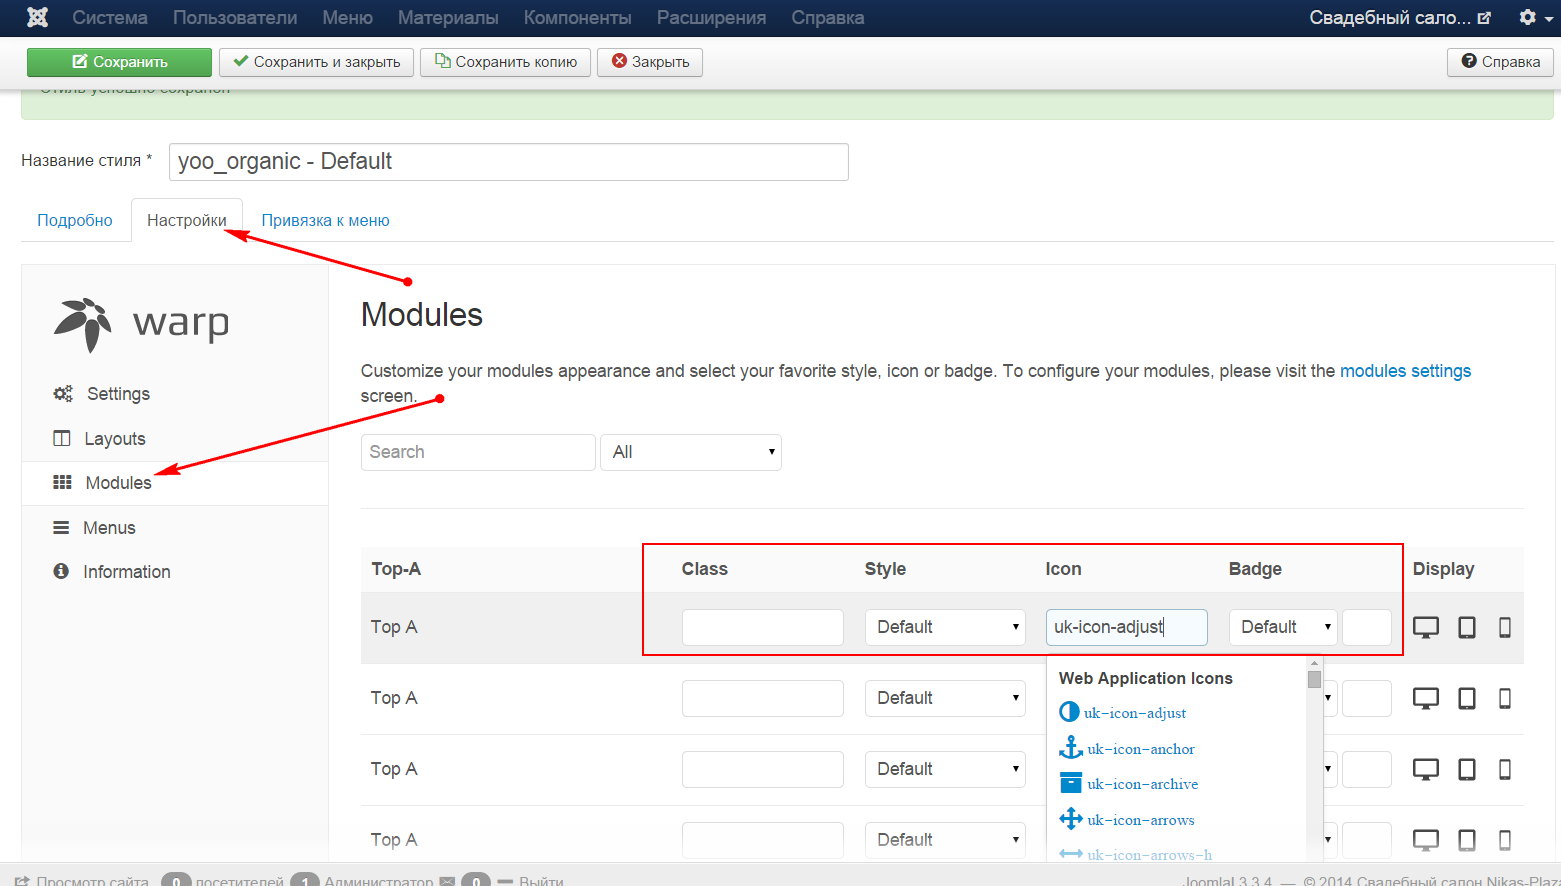Click the warp logo in sidebar

(x=141, y=324)
